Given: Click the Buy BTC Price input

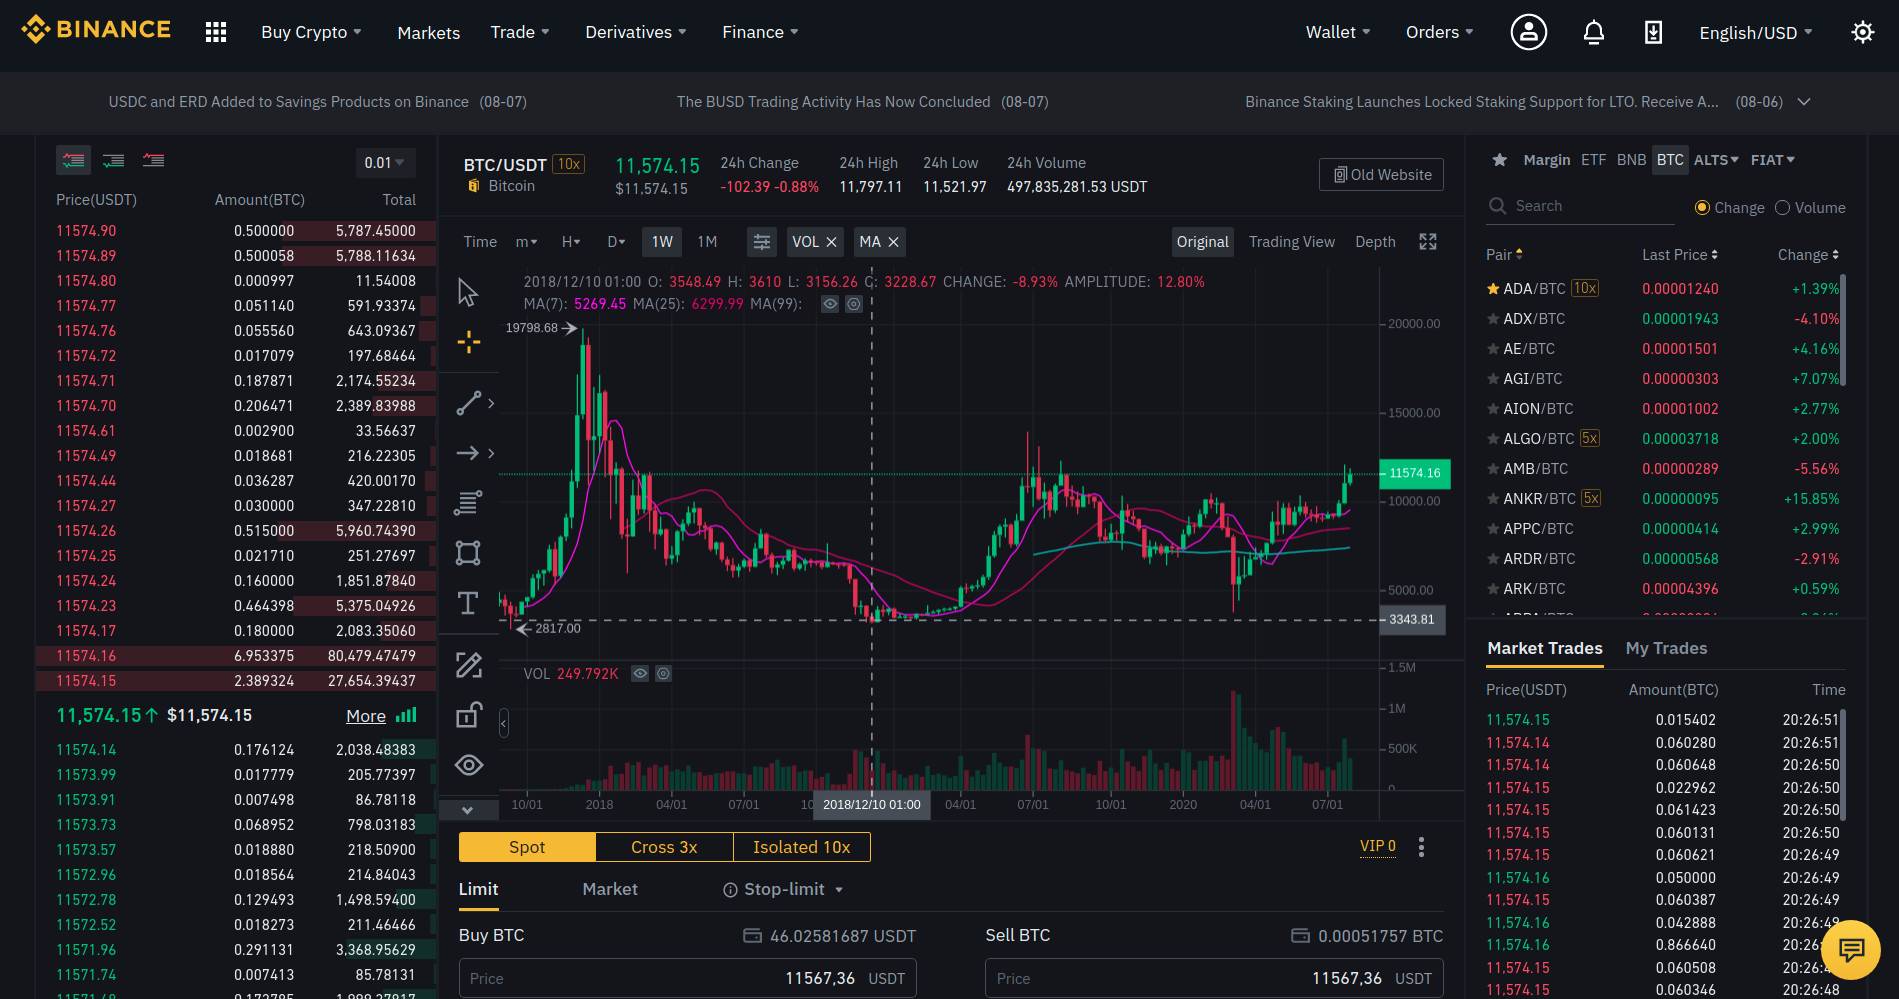Looking at the screenshot, I should pos(687,978).
